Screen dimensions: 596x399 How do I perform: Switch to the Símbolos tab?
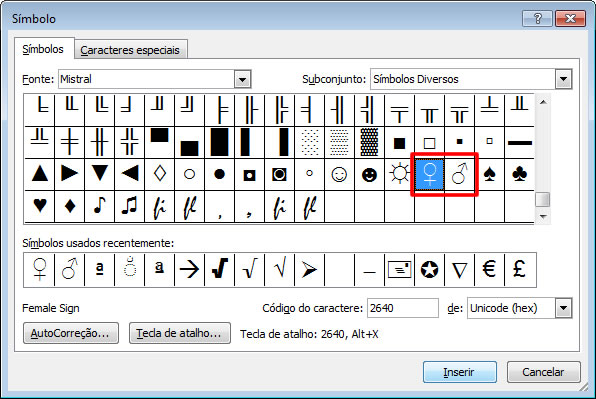point(43,49)
